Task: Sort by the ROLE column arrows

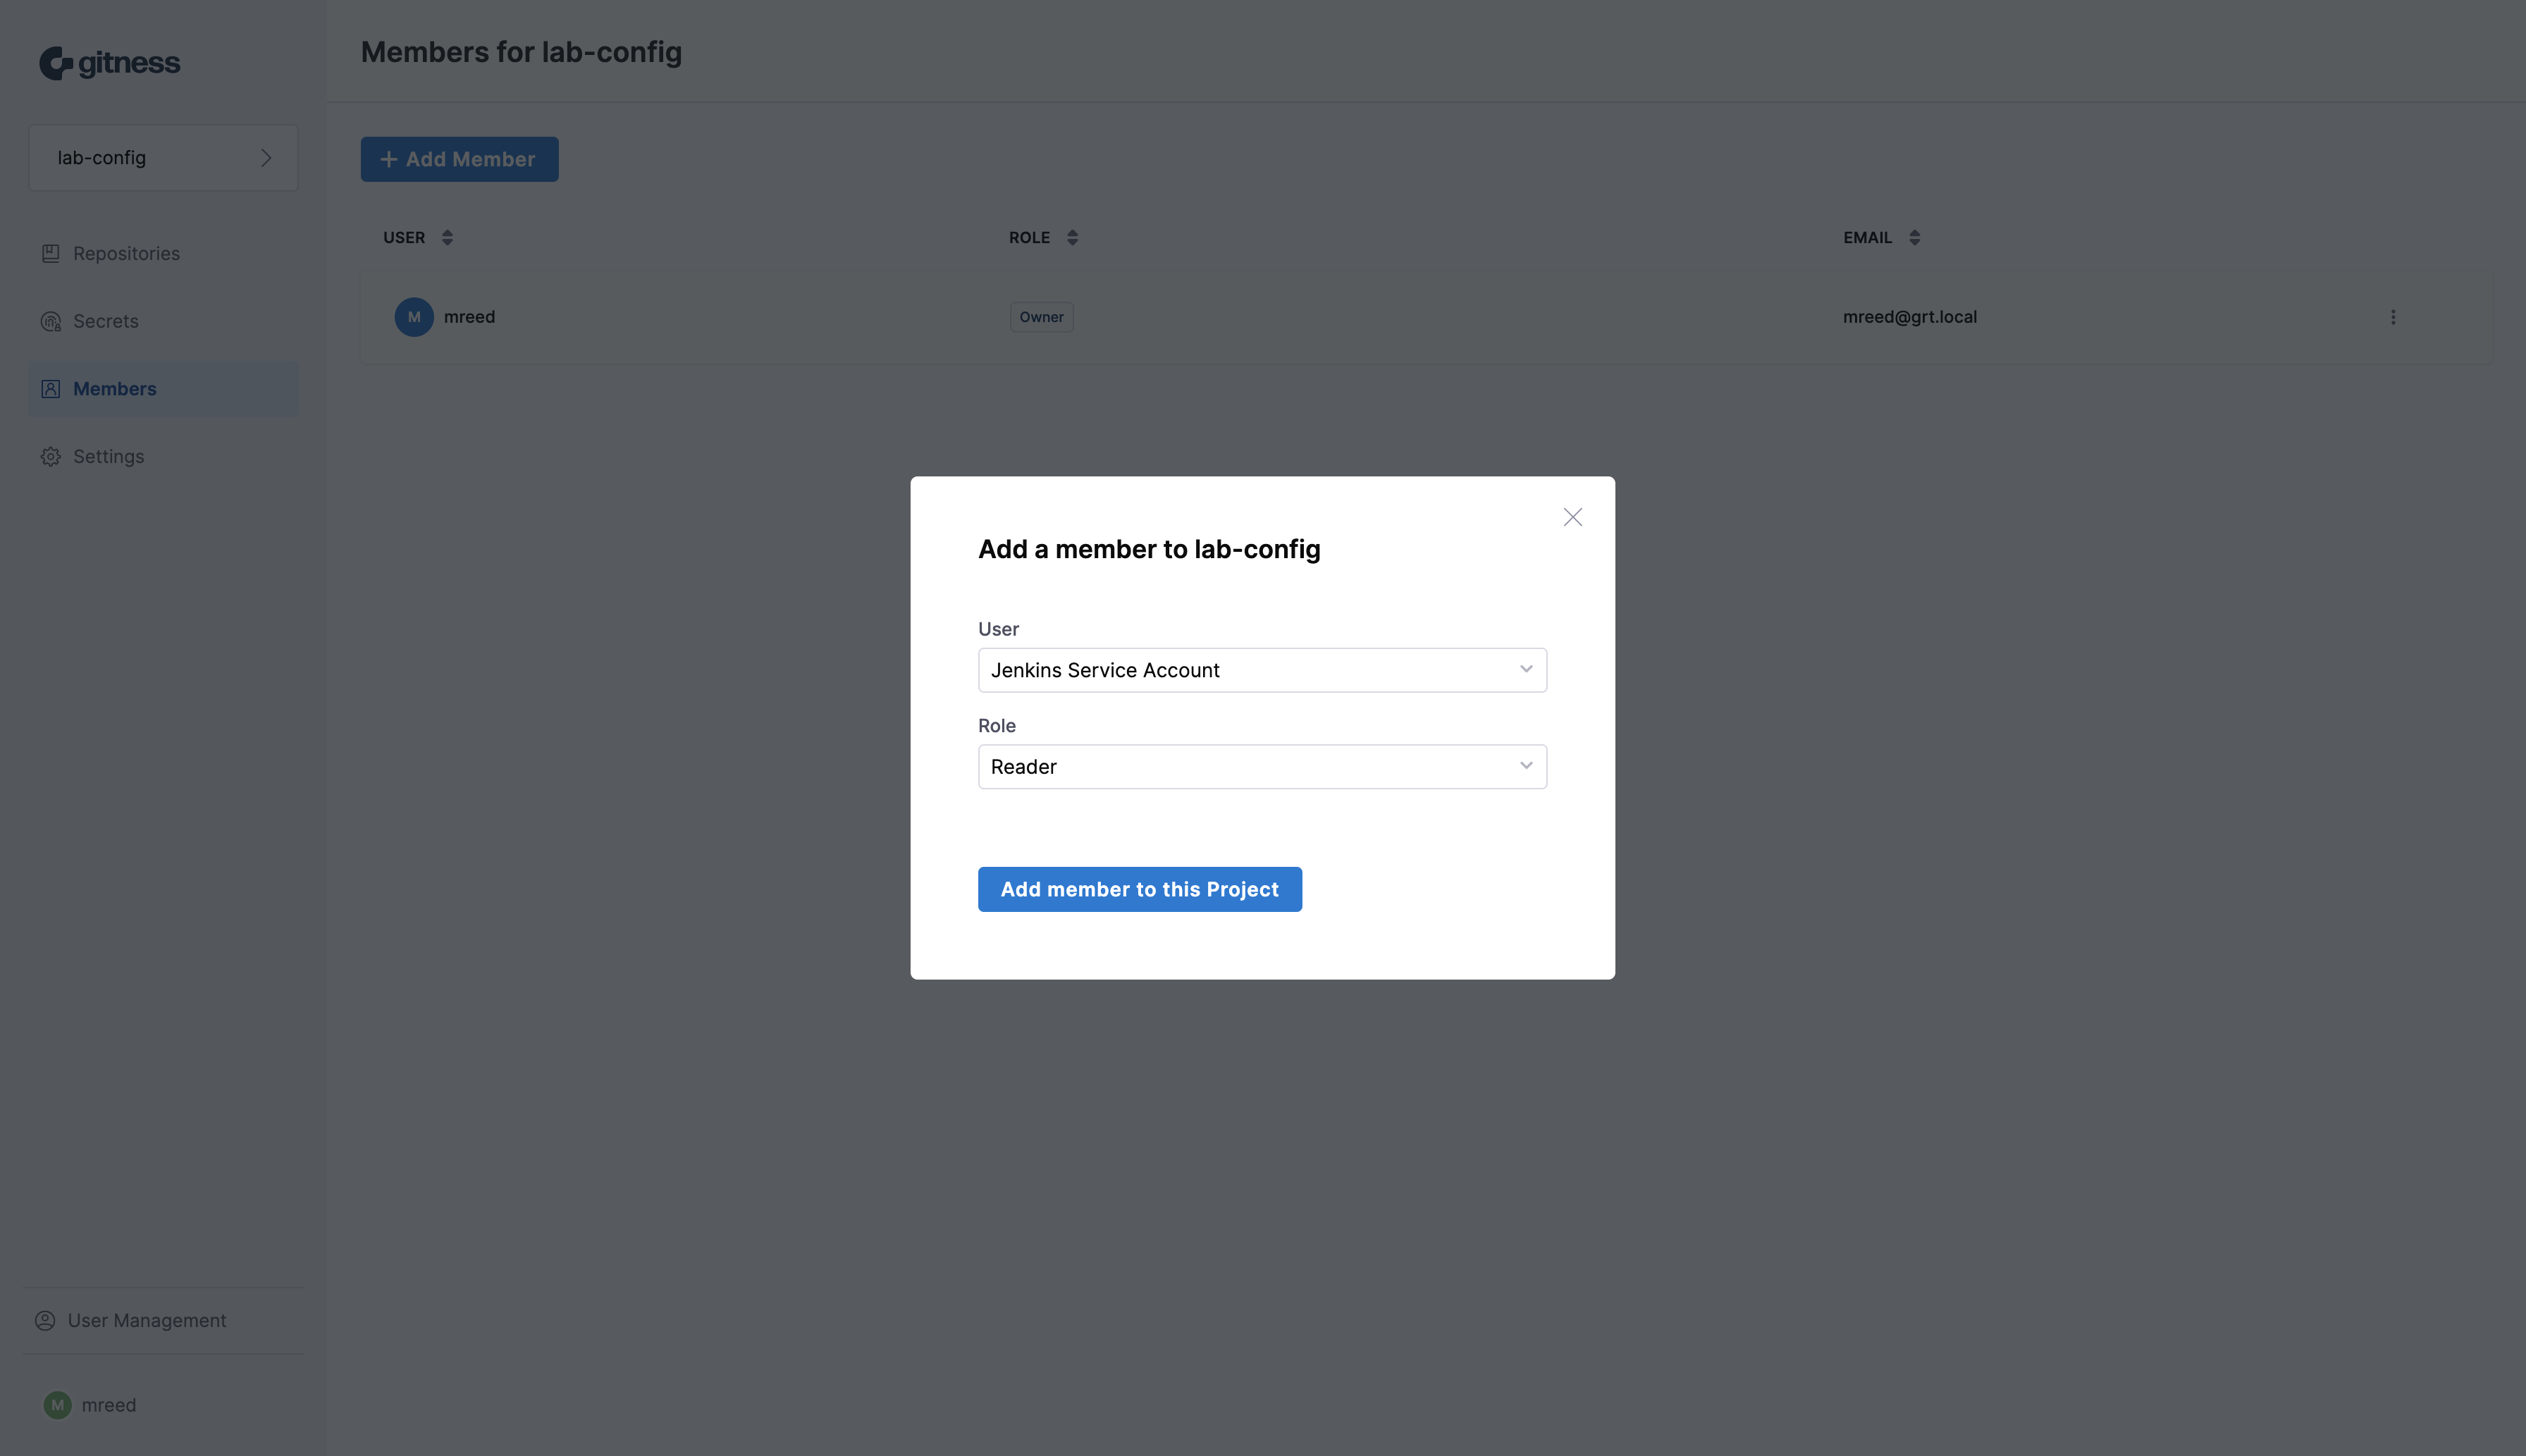Action: click(x=1072, y=237)
